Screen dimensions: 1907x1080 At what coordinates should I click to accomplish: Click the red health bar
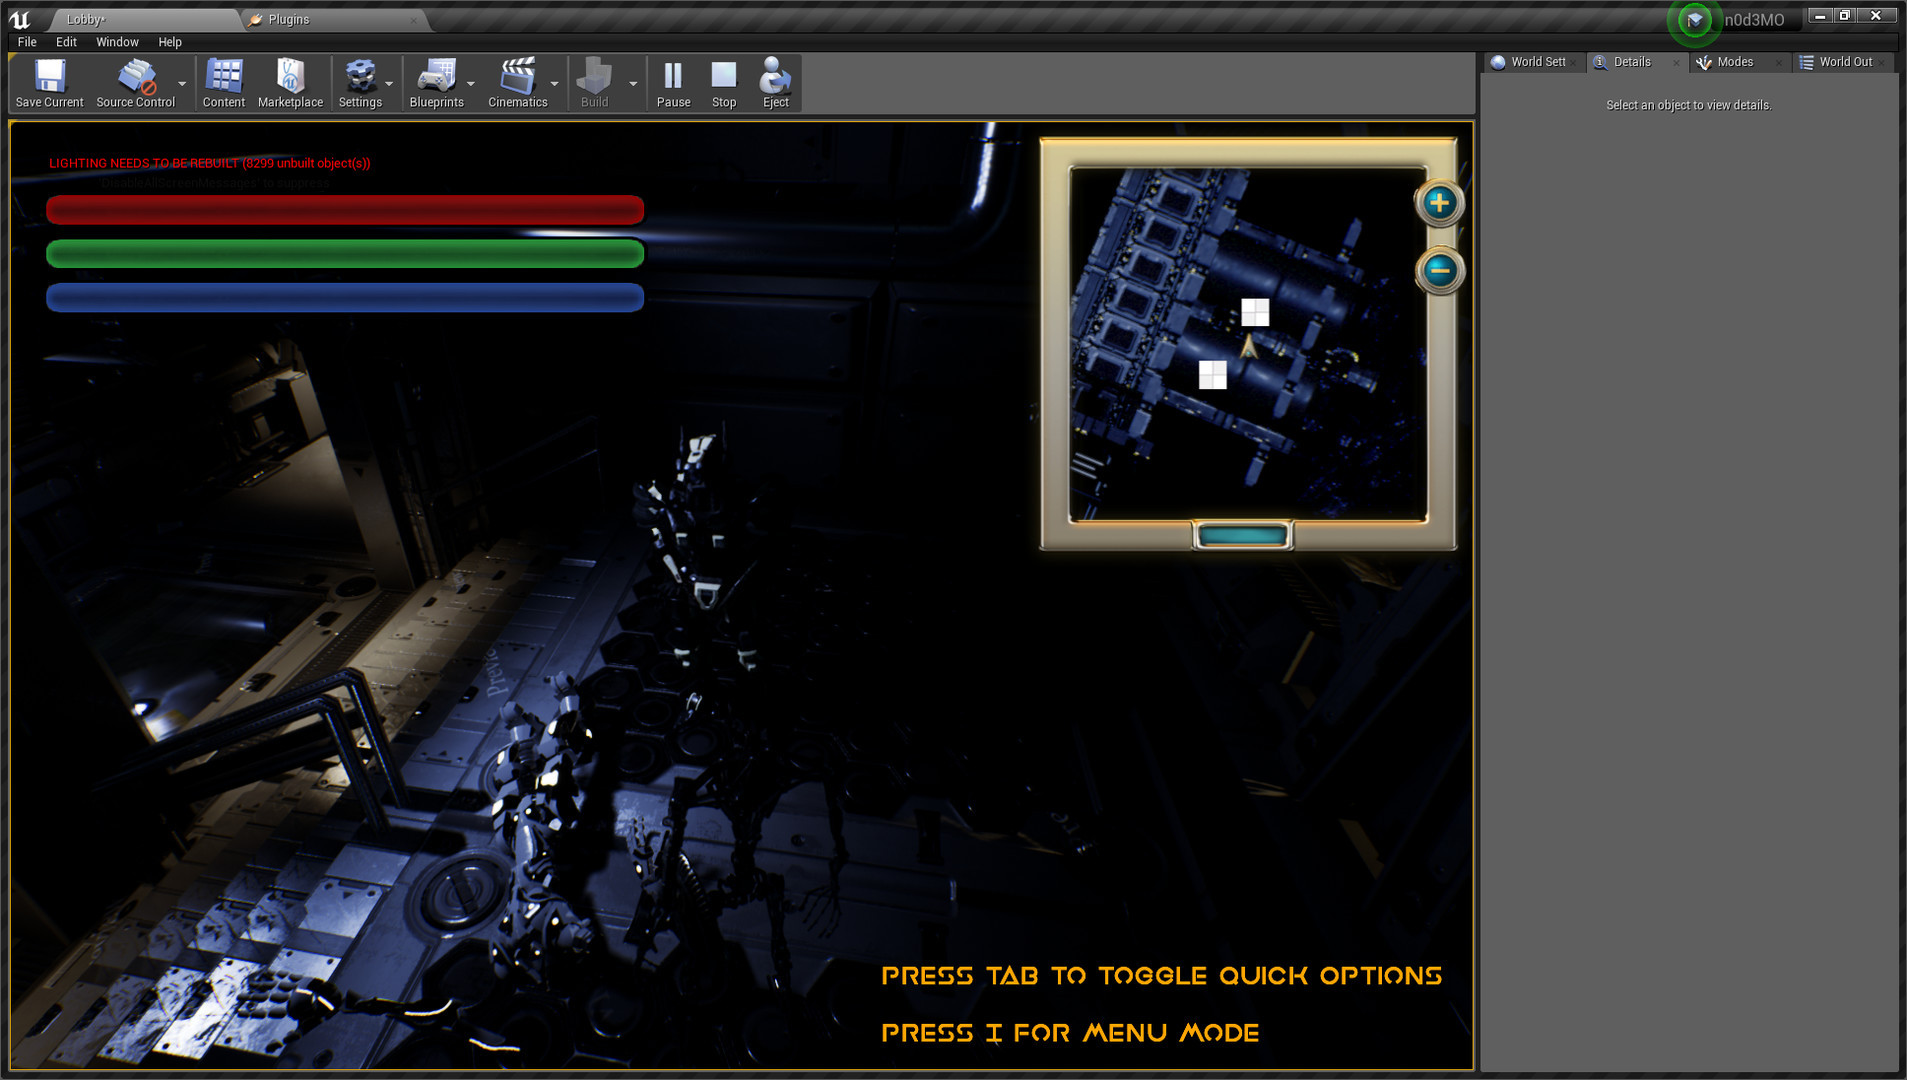(x=345, y=210)
